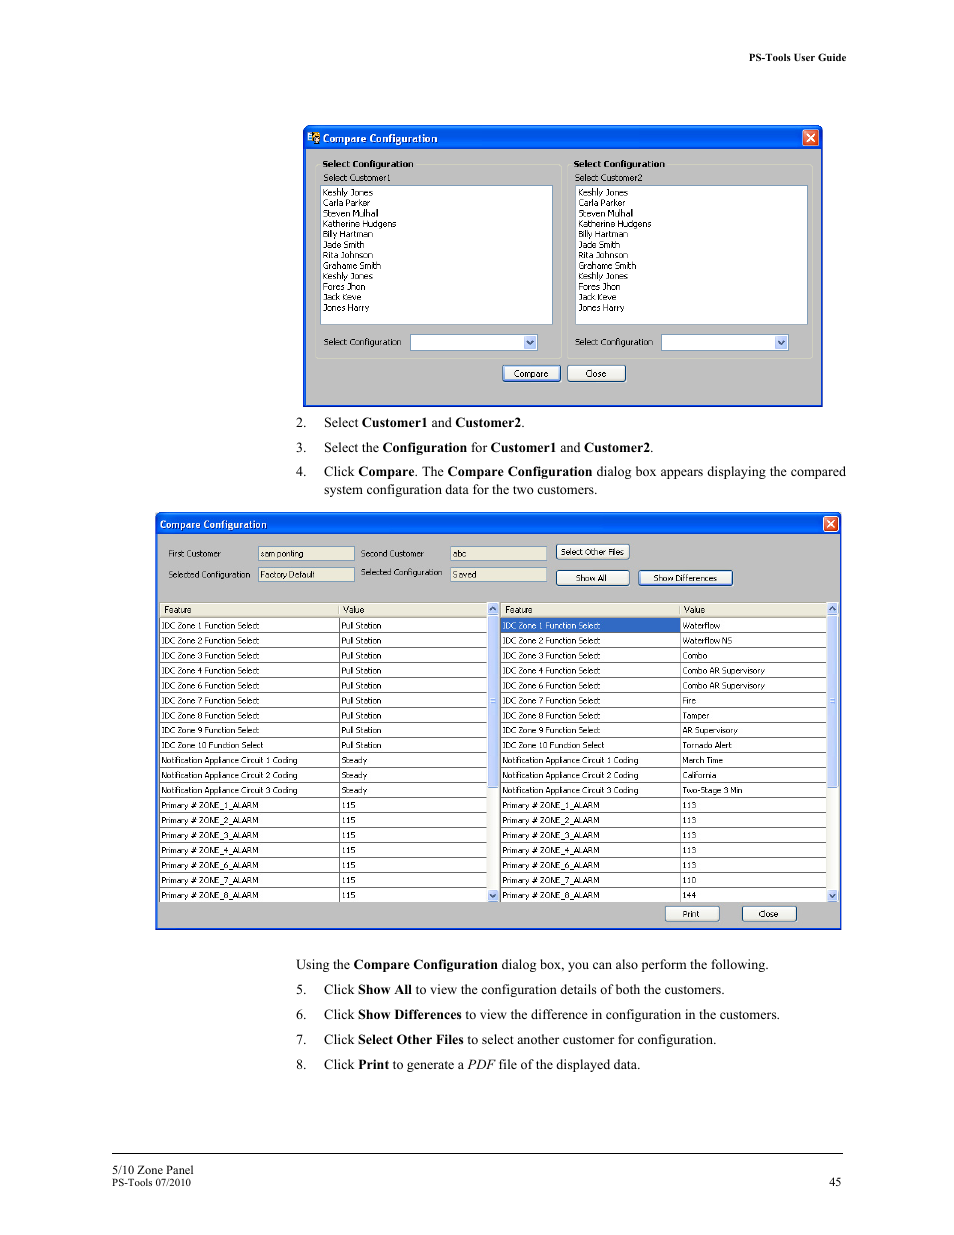Click the right table's vertical scrollbar thumb
Screen dimensions: 954x1235
[832, 700]
